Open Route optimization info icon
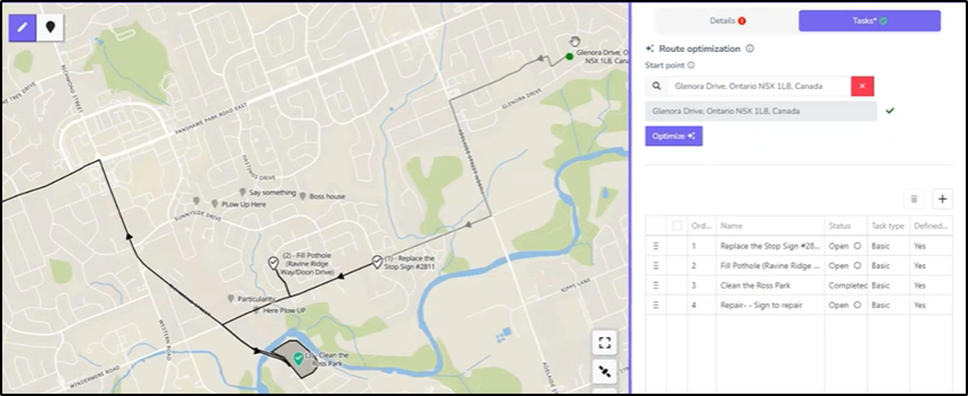 pyautogui.click(x=749, y=48)
